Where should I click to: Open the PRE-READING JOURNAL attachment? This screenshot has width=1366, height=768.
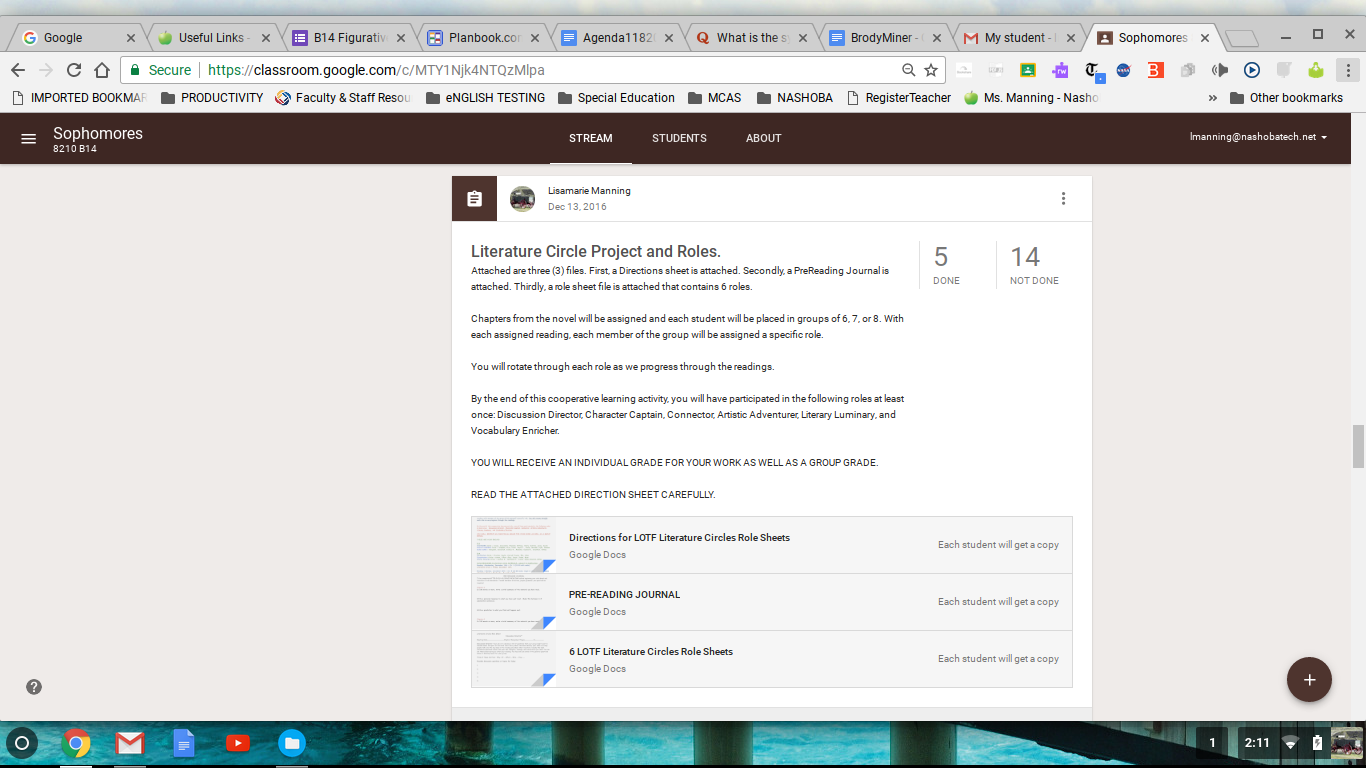click(624, 594)
